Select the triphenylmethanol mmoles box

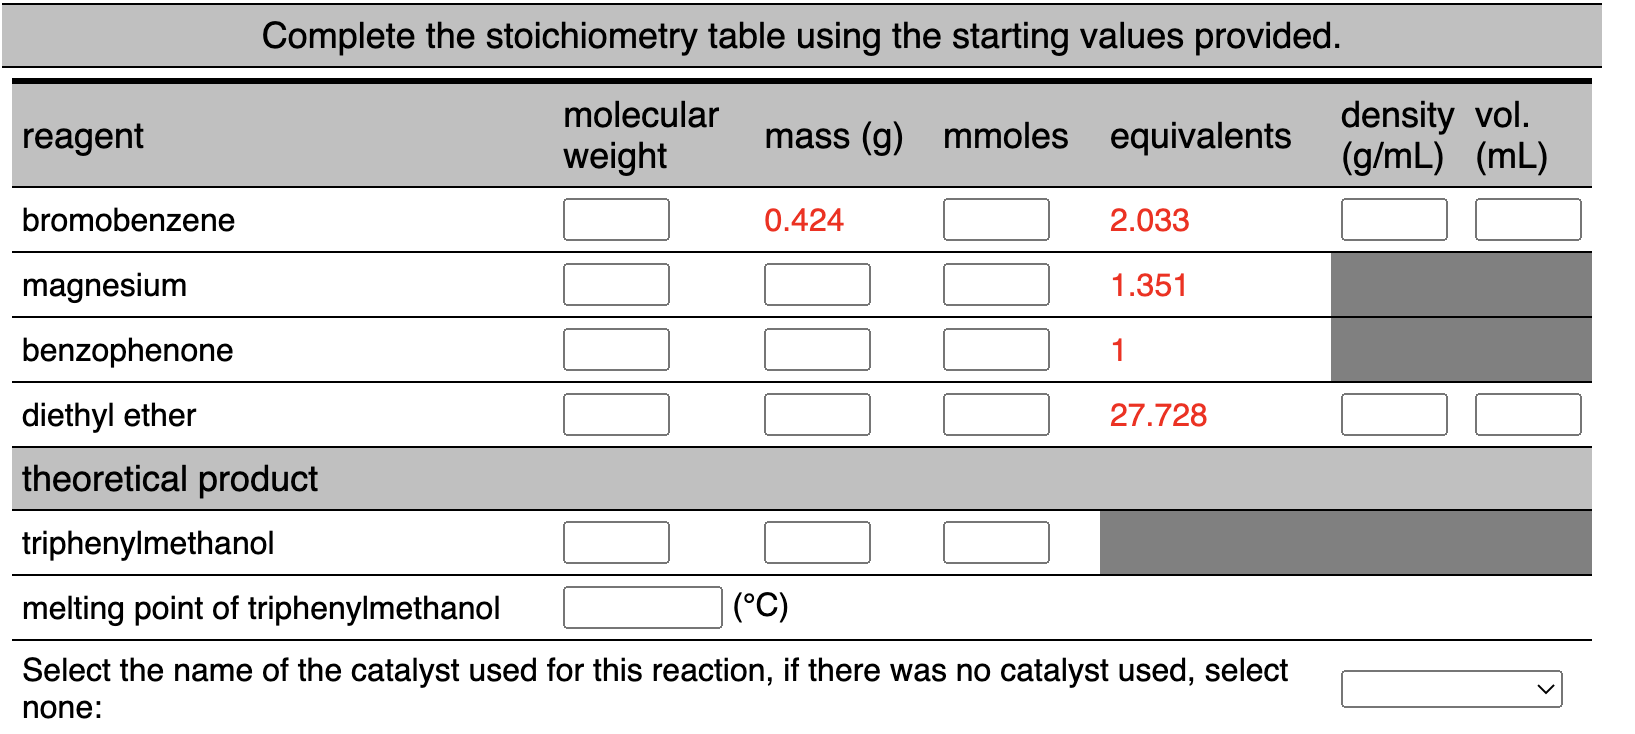(x=996, y=542)
